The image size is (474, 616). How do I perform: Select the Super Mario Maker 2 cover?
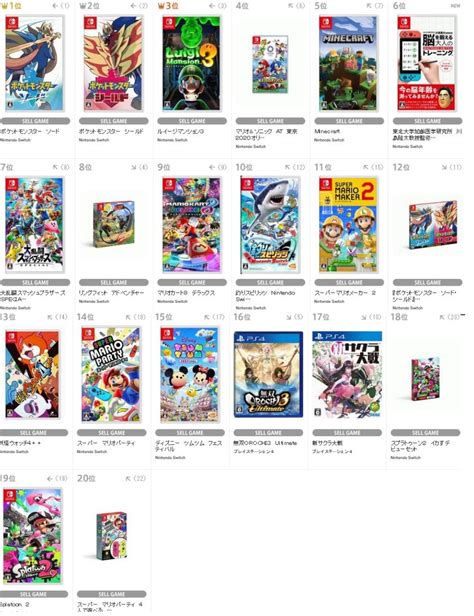coord(349,225)
